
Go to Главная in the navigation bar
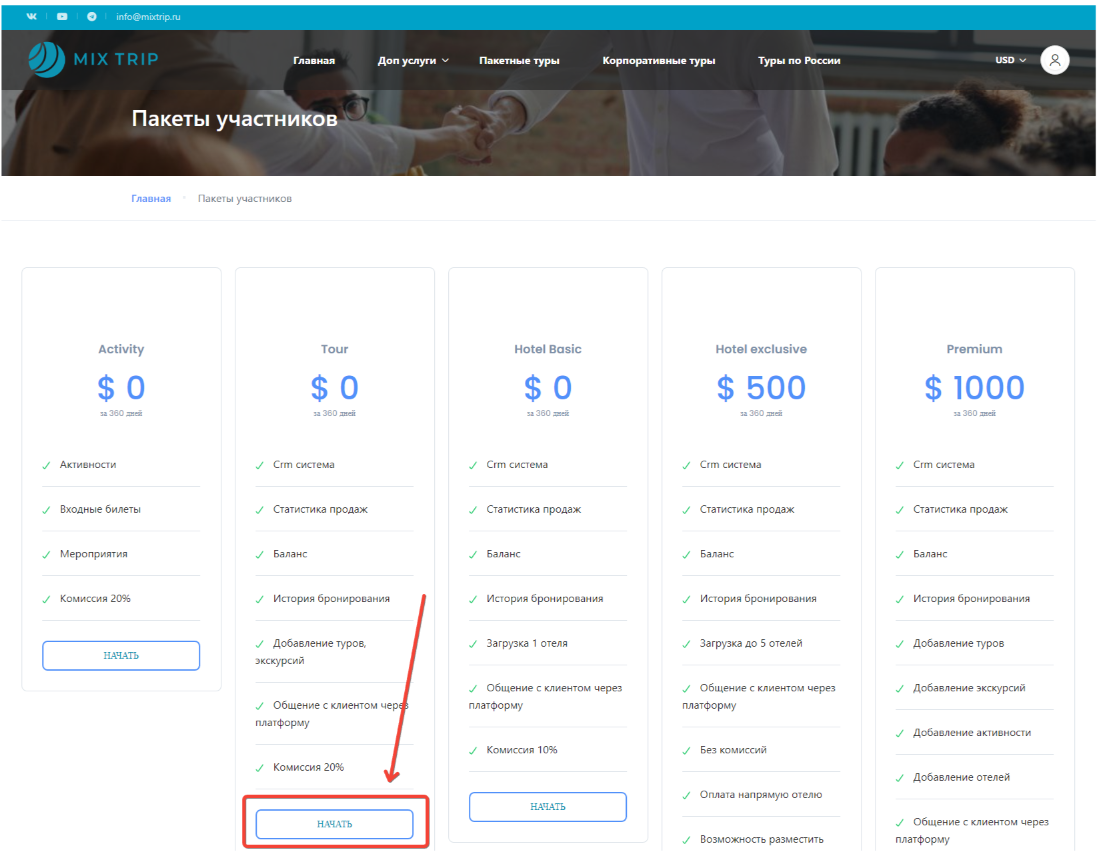(x=314, y=61)
